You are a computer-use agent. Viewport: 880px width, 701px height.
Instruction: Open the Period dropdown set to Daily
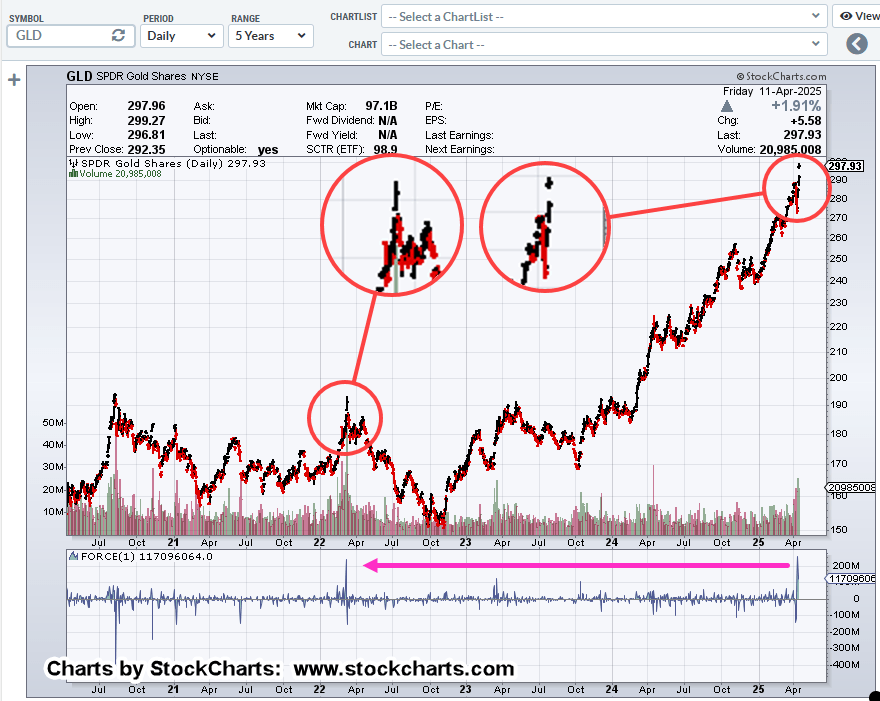coord(182,35)
